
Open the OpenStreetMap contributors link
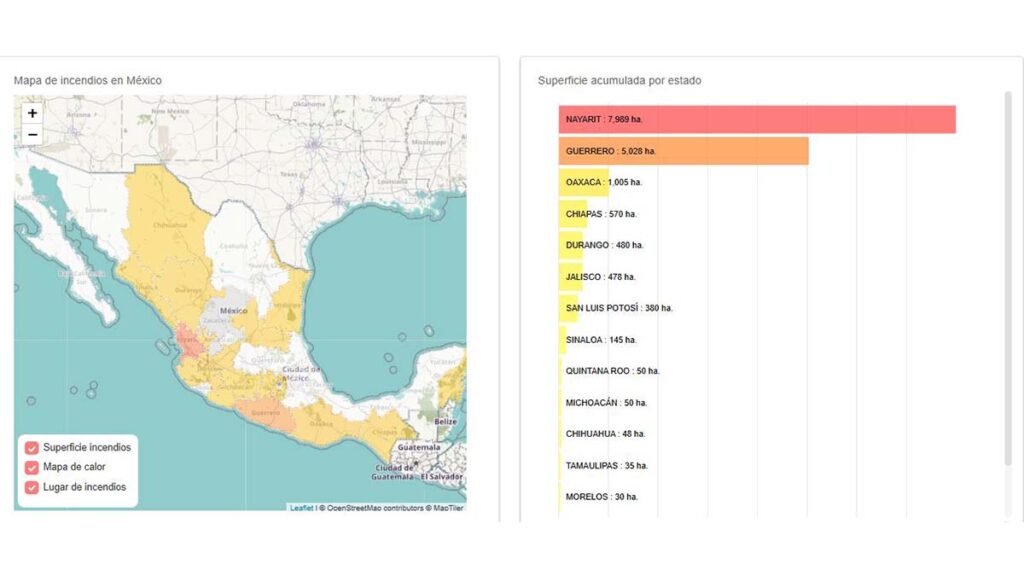375,507
